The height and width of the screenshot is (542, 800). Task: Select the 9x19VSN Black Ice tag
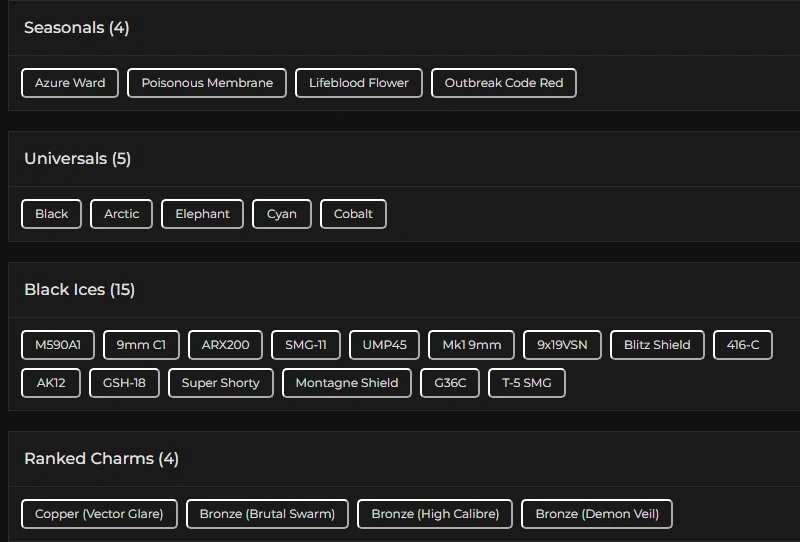(562, 345)
